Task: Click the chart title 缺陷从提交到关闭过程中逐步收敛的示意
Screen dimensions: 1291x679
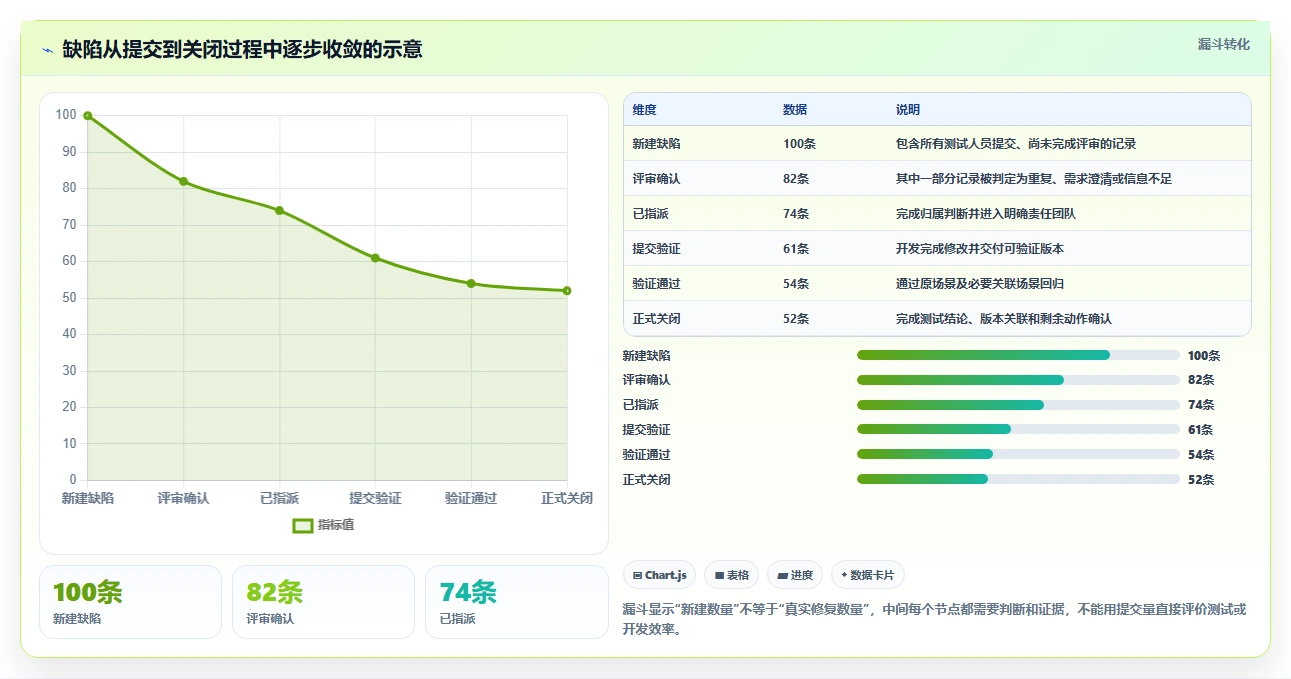Action: point(242,49)
